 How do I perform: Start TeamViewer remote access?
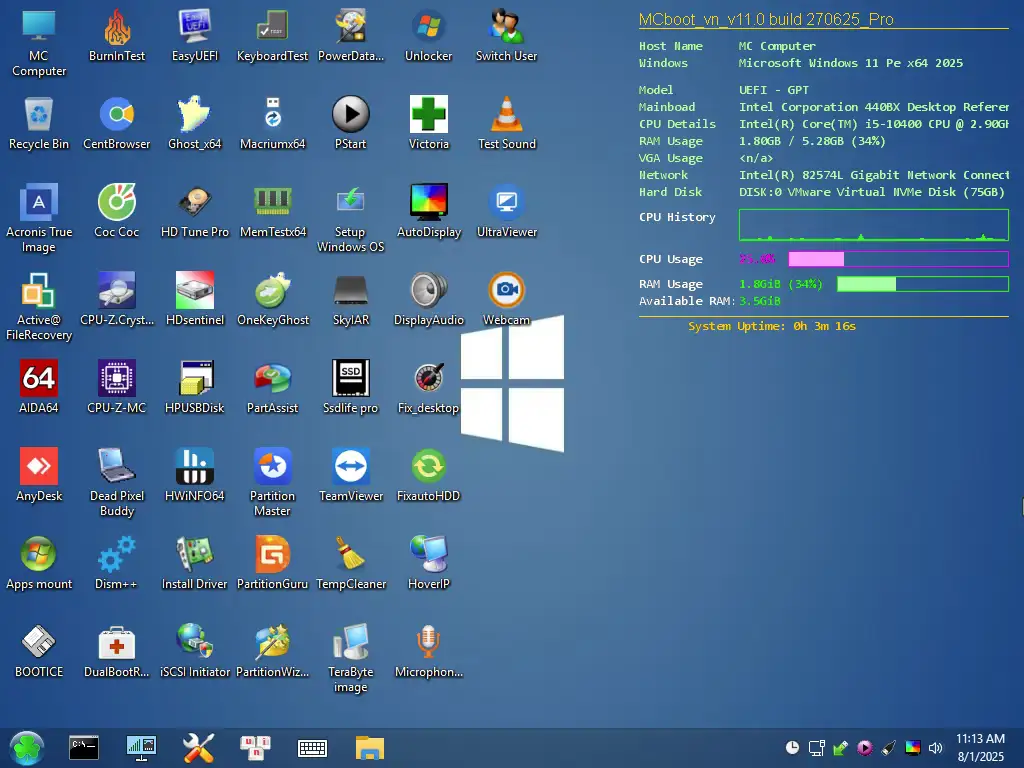(x=350, y=467)
